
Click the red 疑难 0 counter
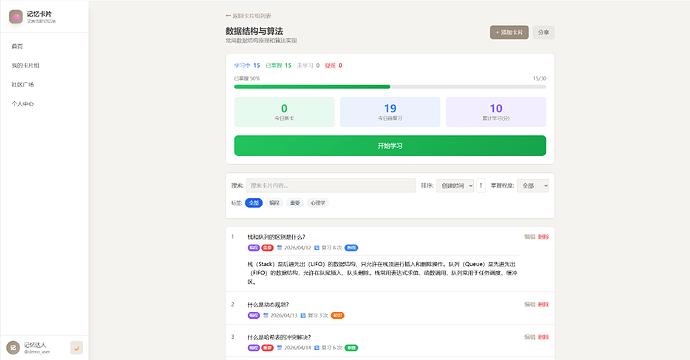(x=334, y=66)
